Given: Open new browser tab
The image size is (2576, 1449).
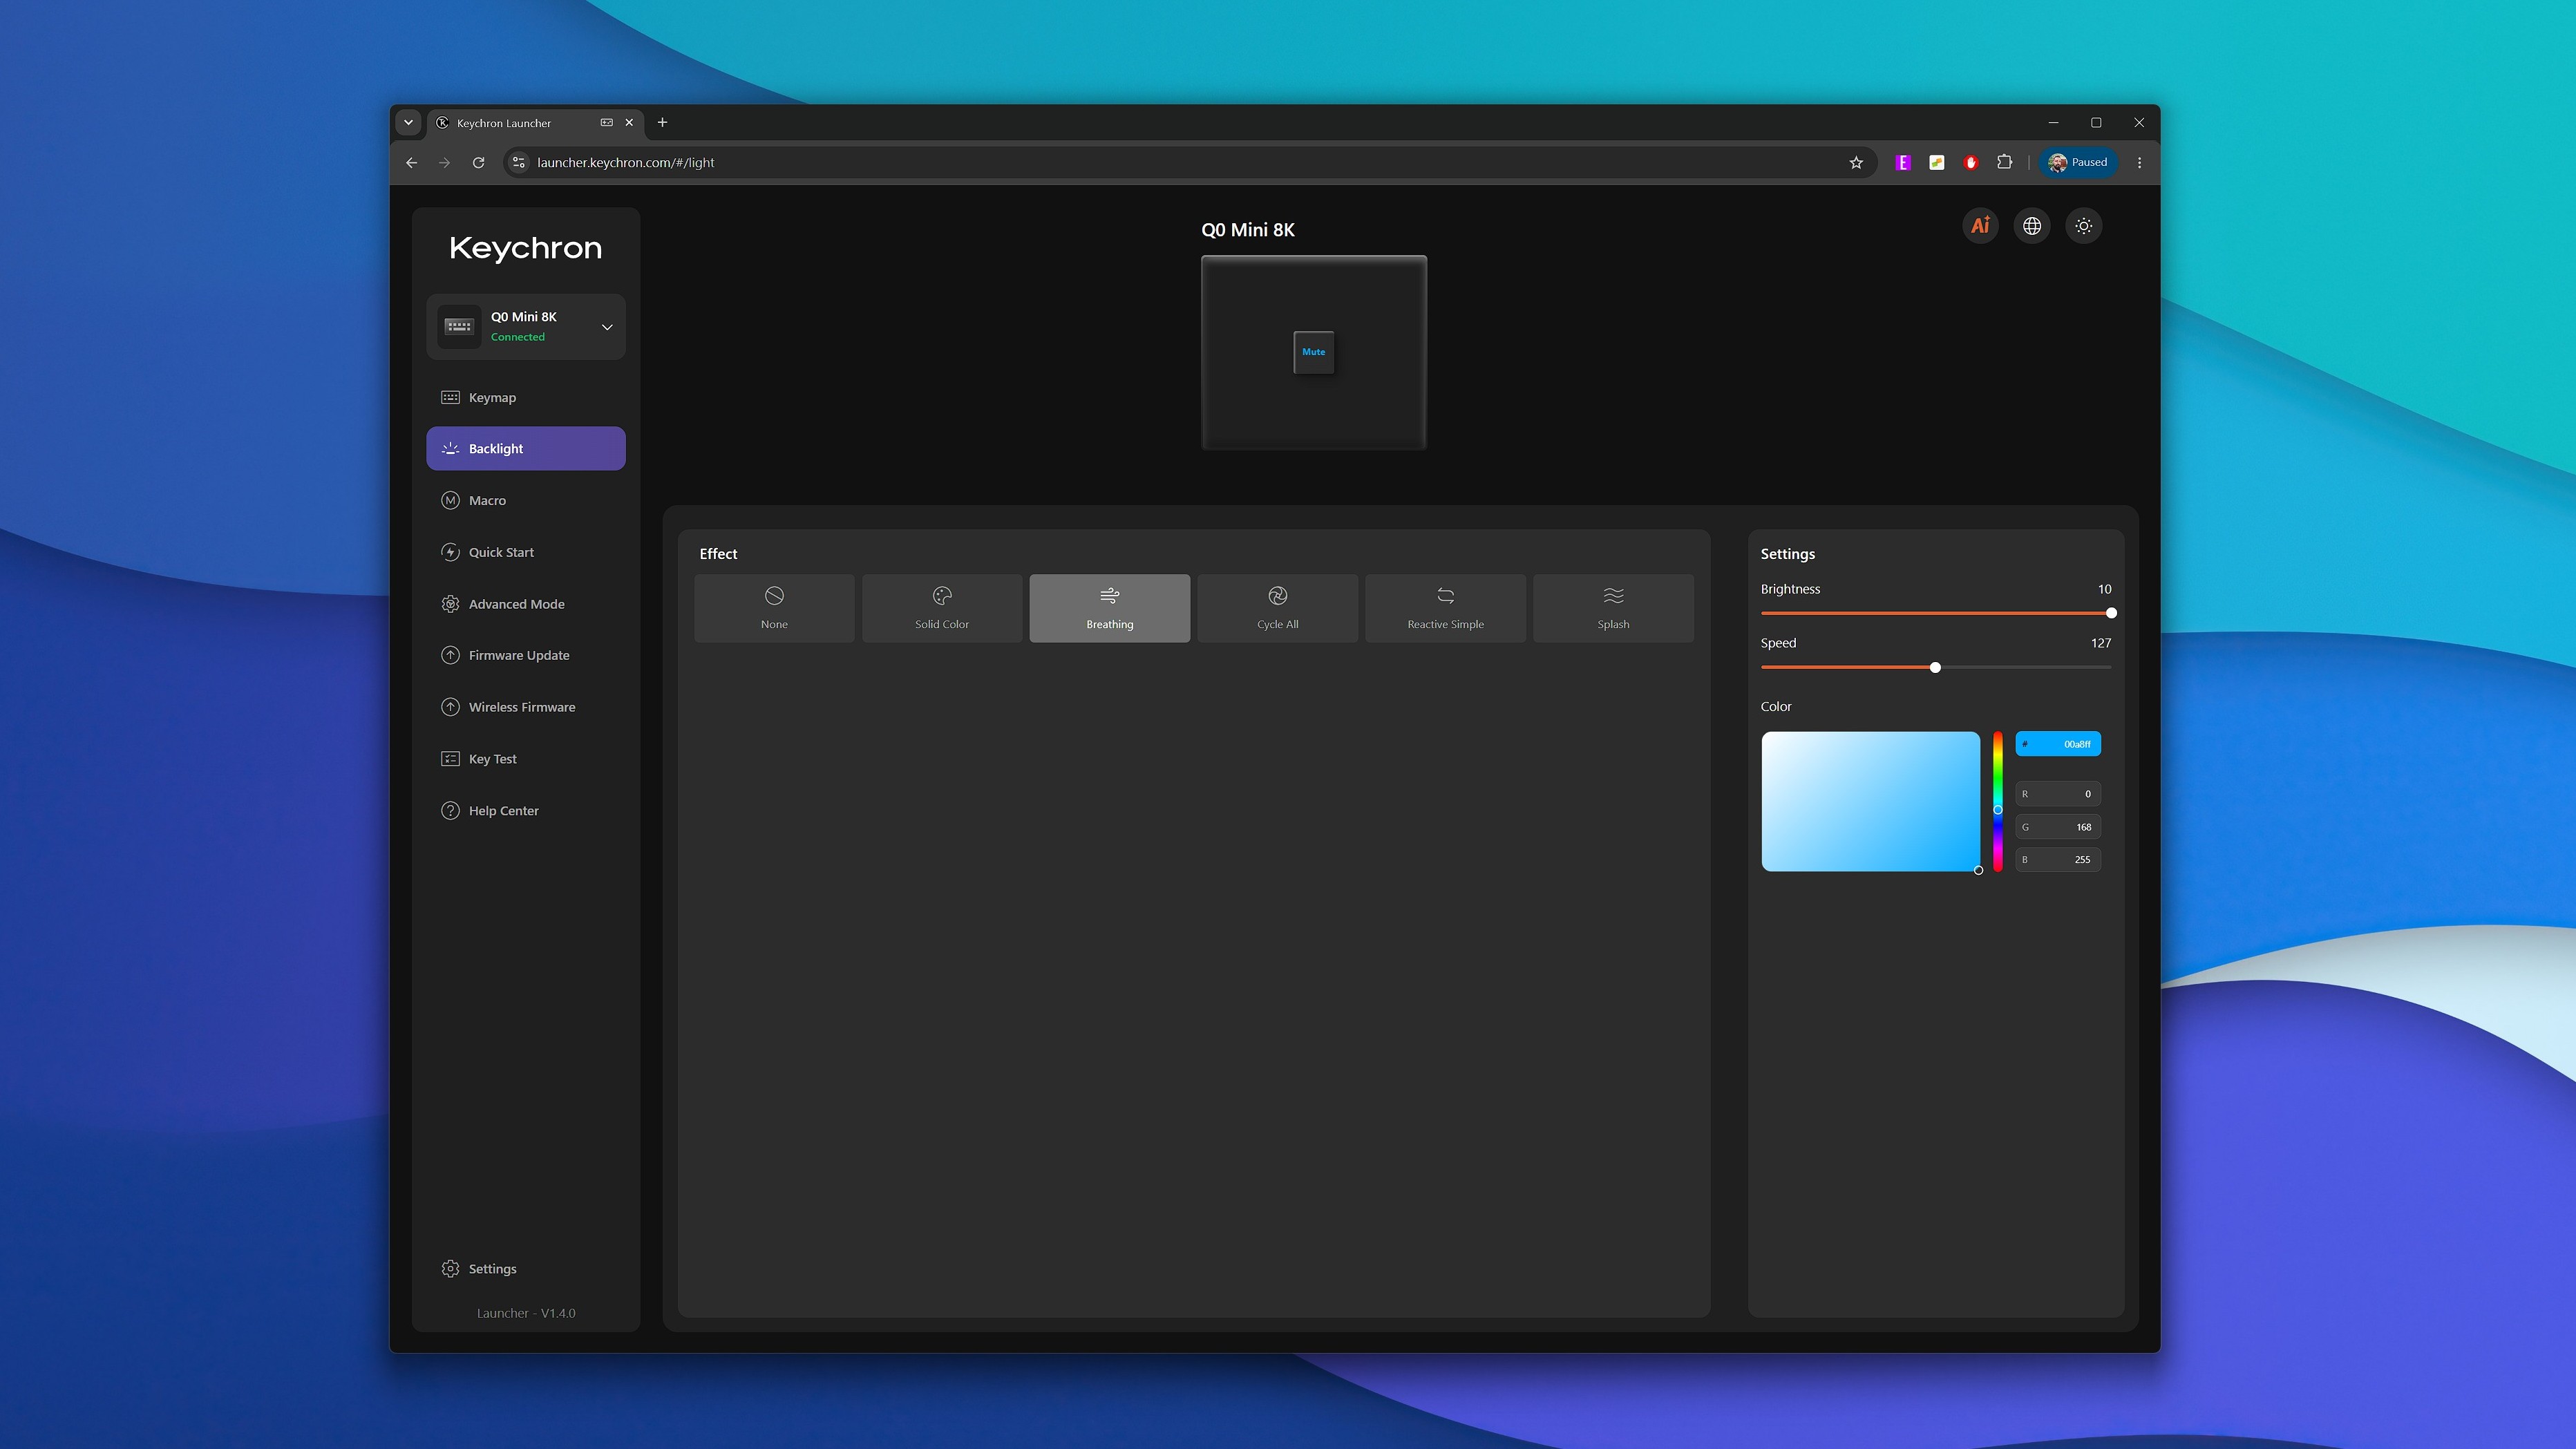Looking at the screenshot, I should [x=662, y=122].
